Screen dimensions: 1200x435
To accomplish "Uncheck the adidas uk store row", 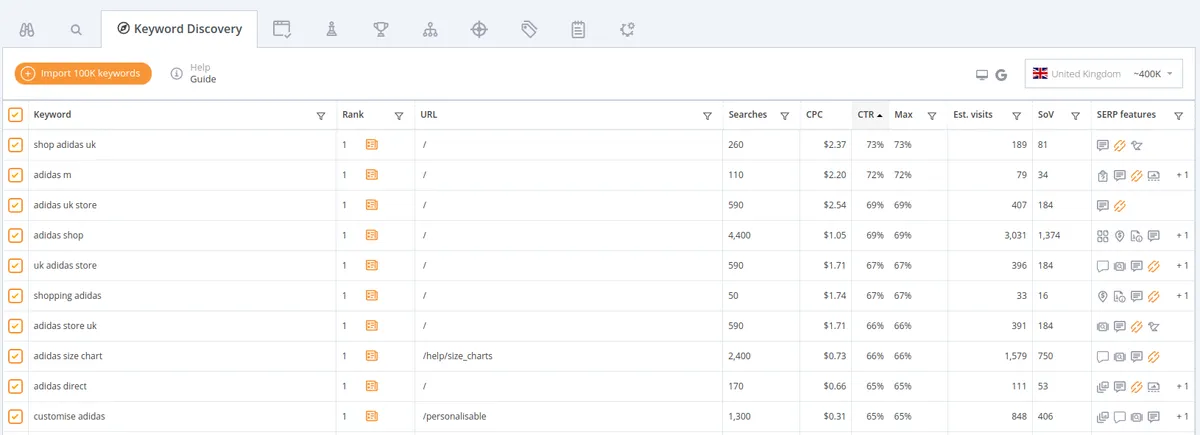I will point(15,205).
